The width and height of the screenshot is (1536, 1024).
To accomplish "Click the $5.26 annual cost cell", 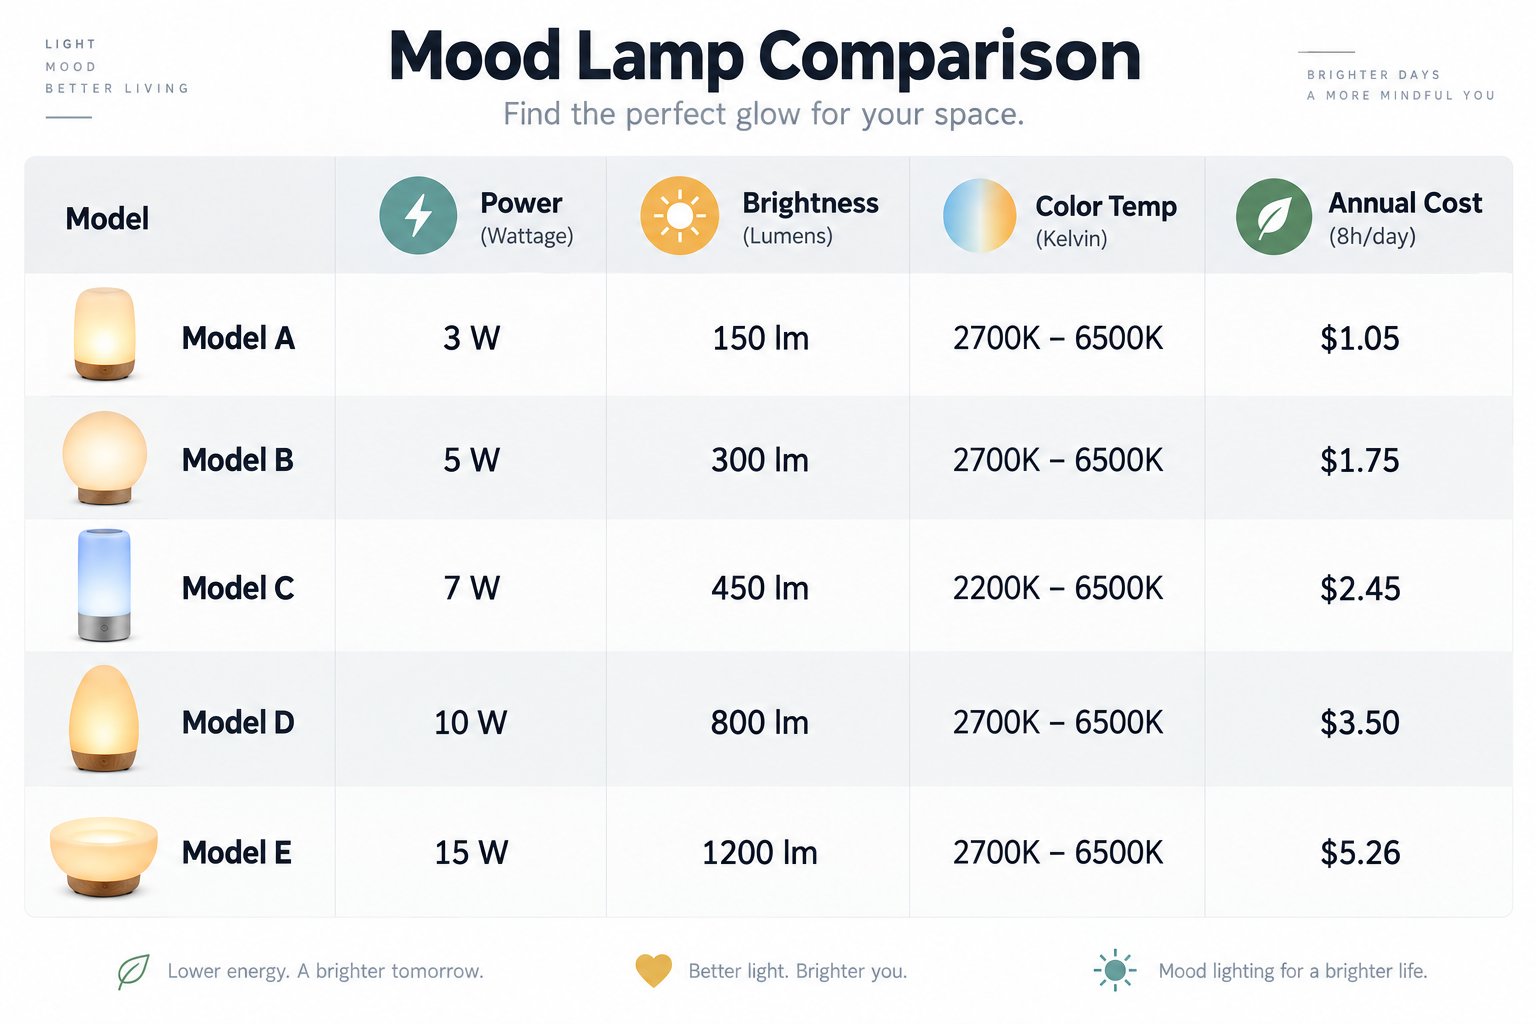I will point(1360,853).
